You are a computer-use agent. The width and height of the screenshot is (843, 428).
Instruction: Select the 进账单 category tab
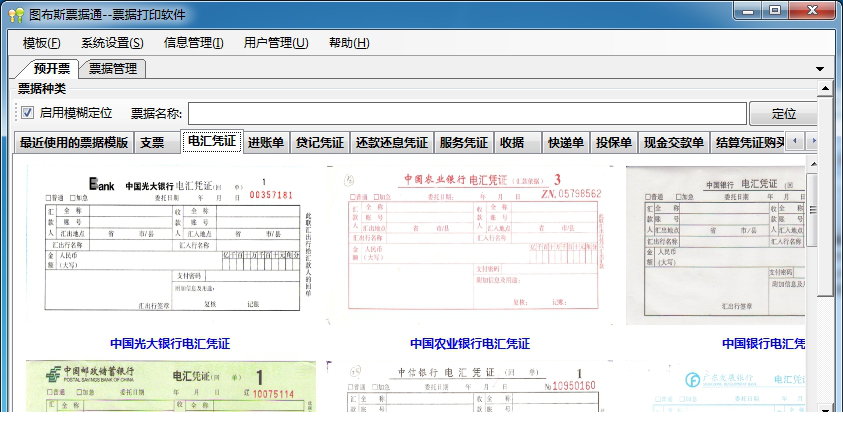click(x=266, y=142)
